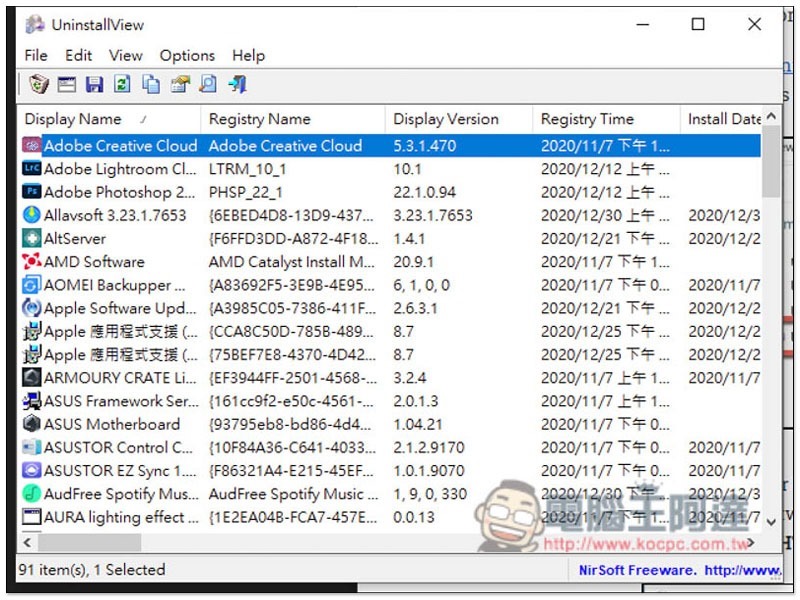Open the Options menu

187,55
